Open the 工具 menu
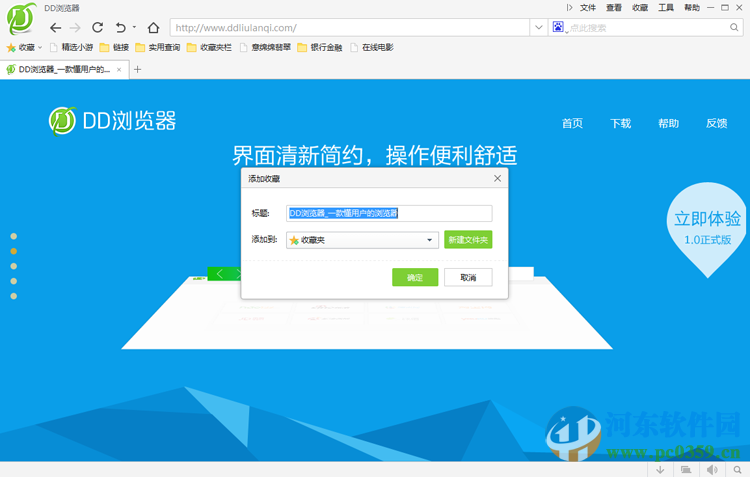750x477 pixels. click(666, 7)
